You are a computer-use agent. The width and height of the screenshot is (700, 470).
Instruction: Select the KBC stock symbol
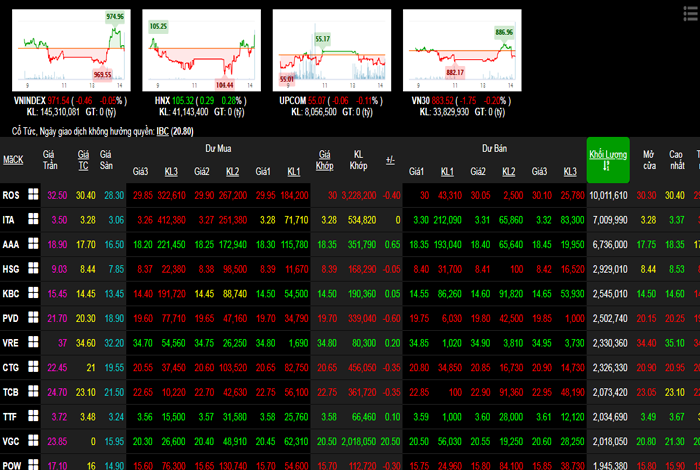[x=11, y=293]
